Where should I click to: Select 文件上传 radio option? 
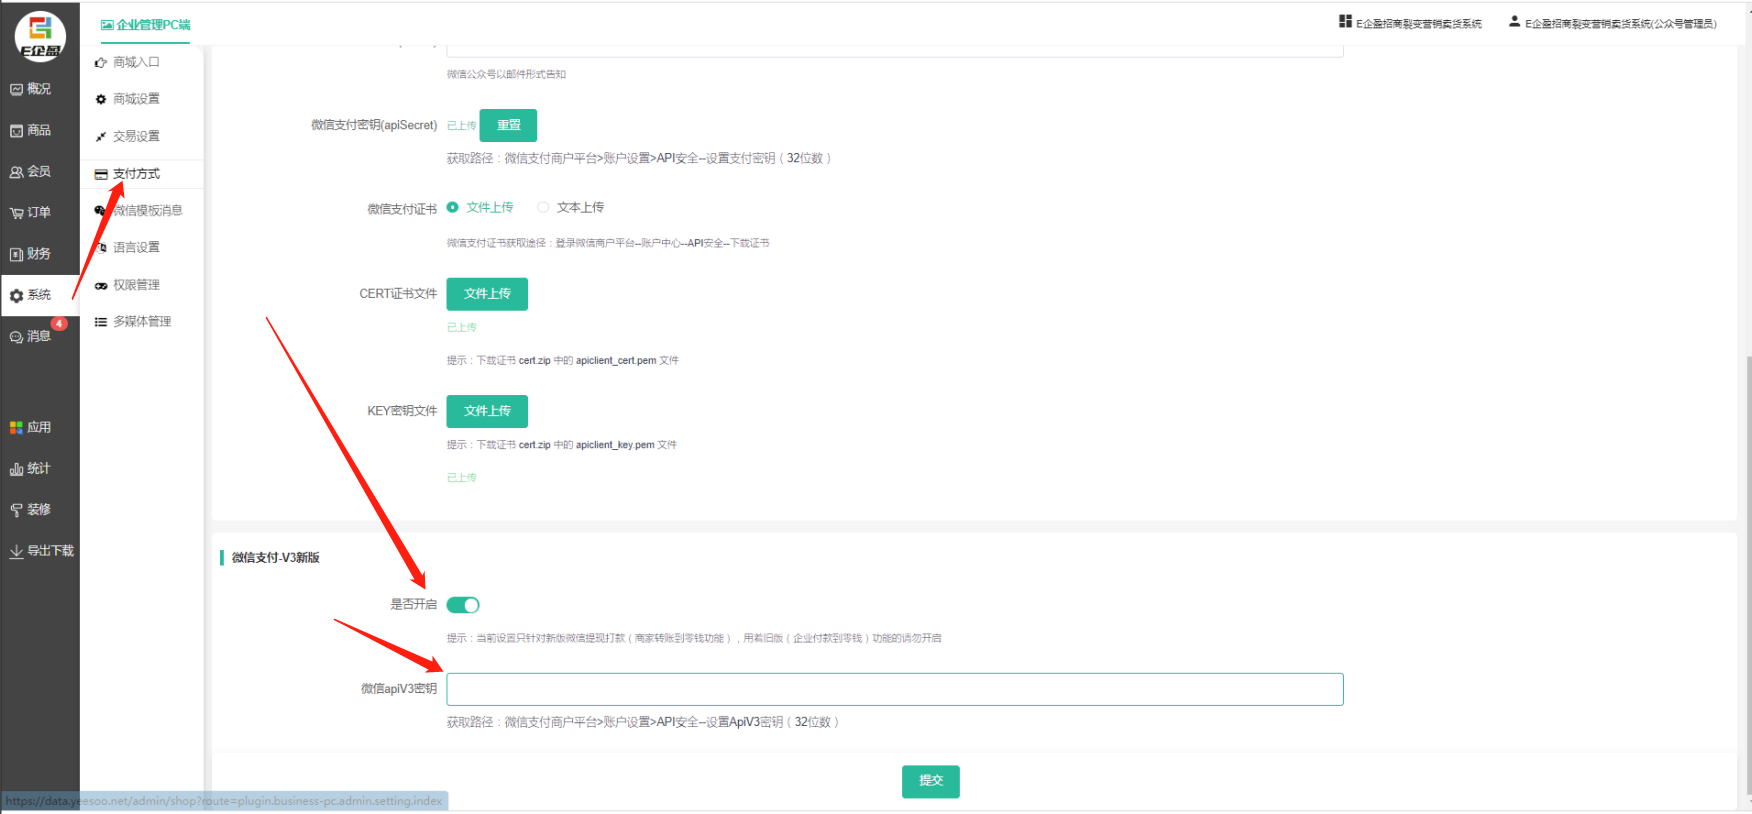click(x=453, y=207)
